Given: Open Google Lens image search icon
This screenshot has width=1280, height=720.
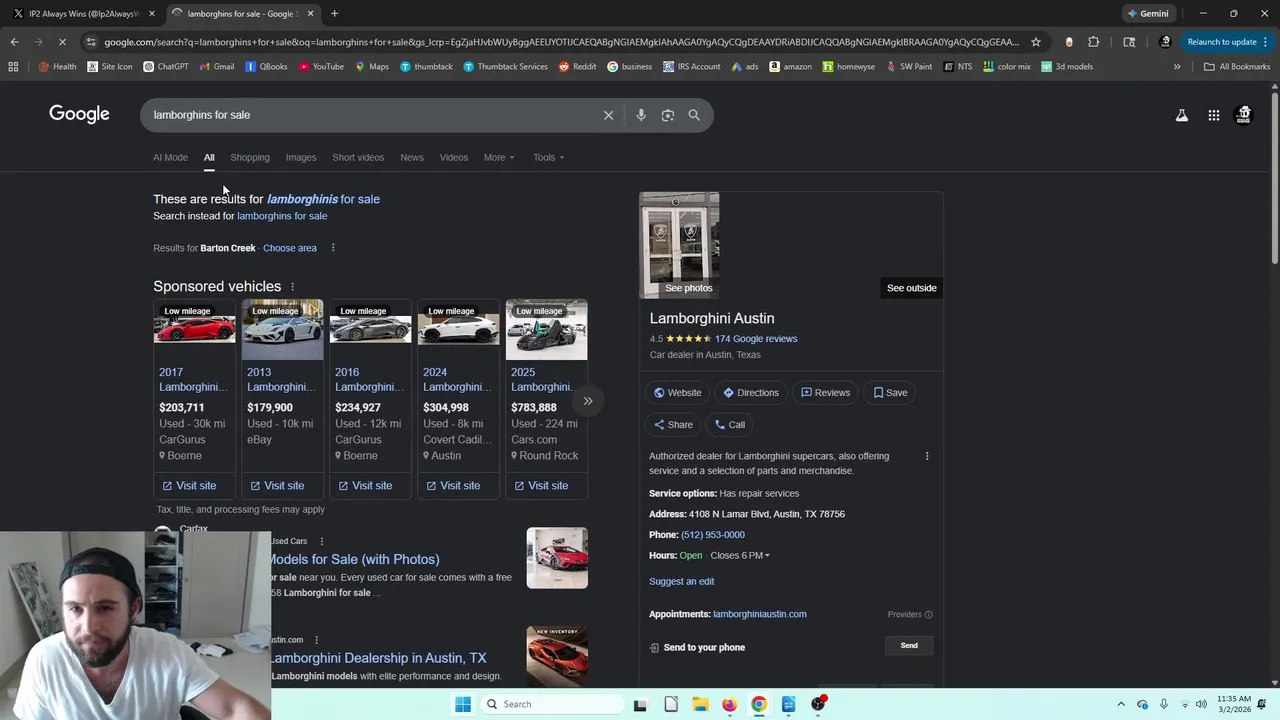Looking at the screenshot, I should click(x=668, y=115).
